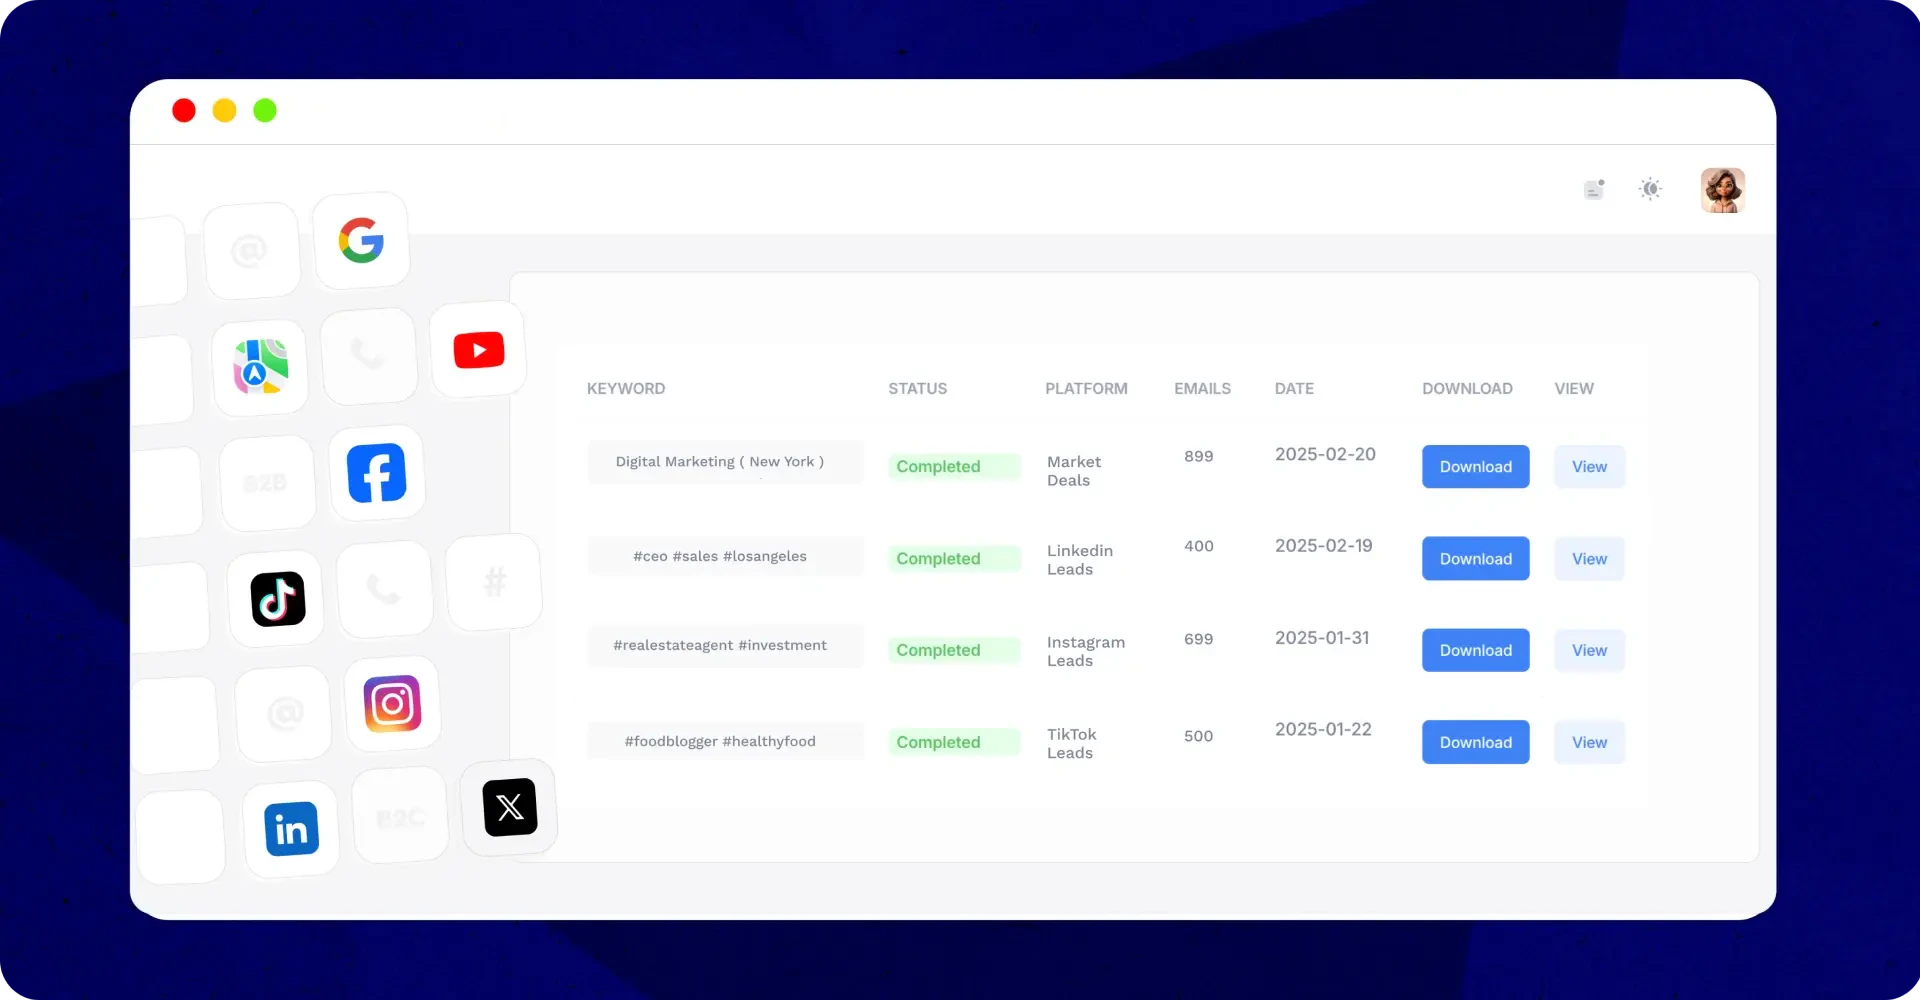Select the TikTok icon tile
The image size is (1920, 1000).
click(x=277, y=599)
